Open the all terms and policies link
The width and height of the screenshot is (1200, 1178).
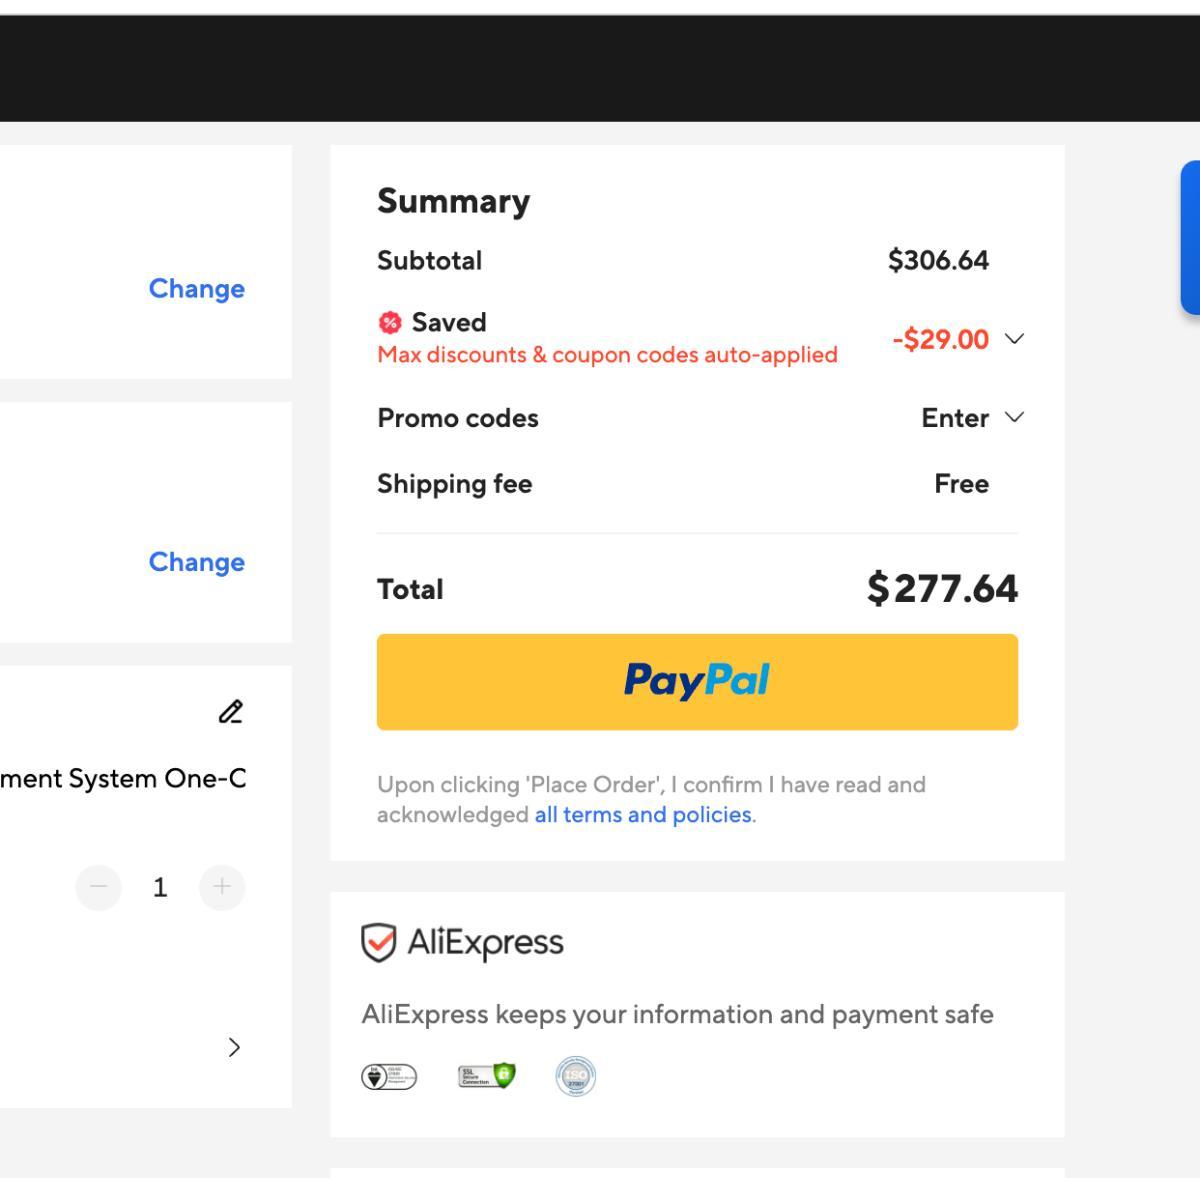[x=643, y=815]
